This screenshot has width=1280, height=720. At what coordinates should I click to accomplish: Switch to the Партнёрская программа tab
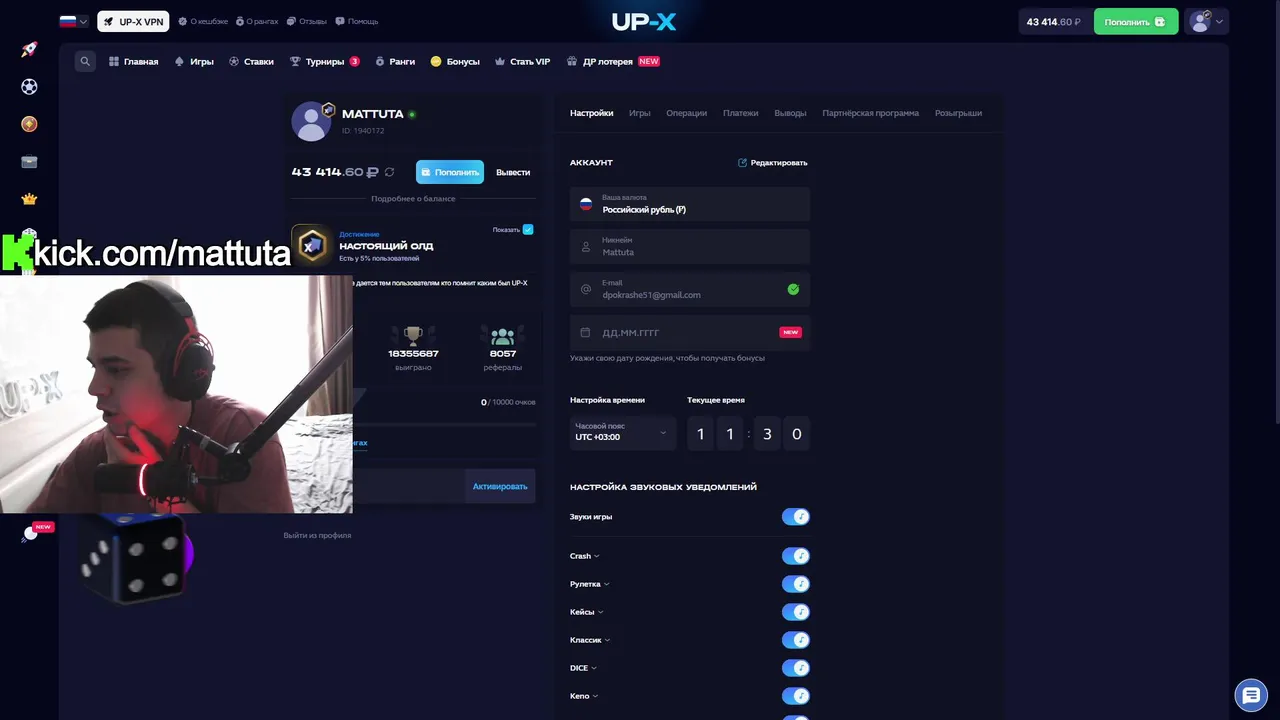870,113
